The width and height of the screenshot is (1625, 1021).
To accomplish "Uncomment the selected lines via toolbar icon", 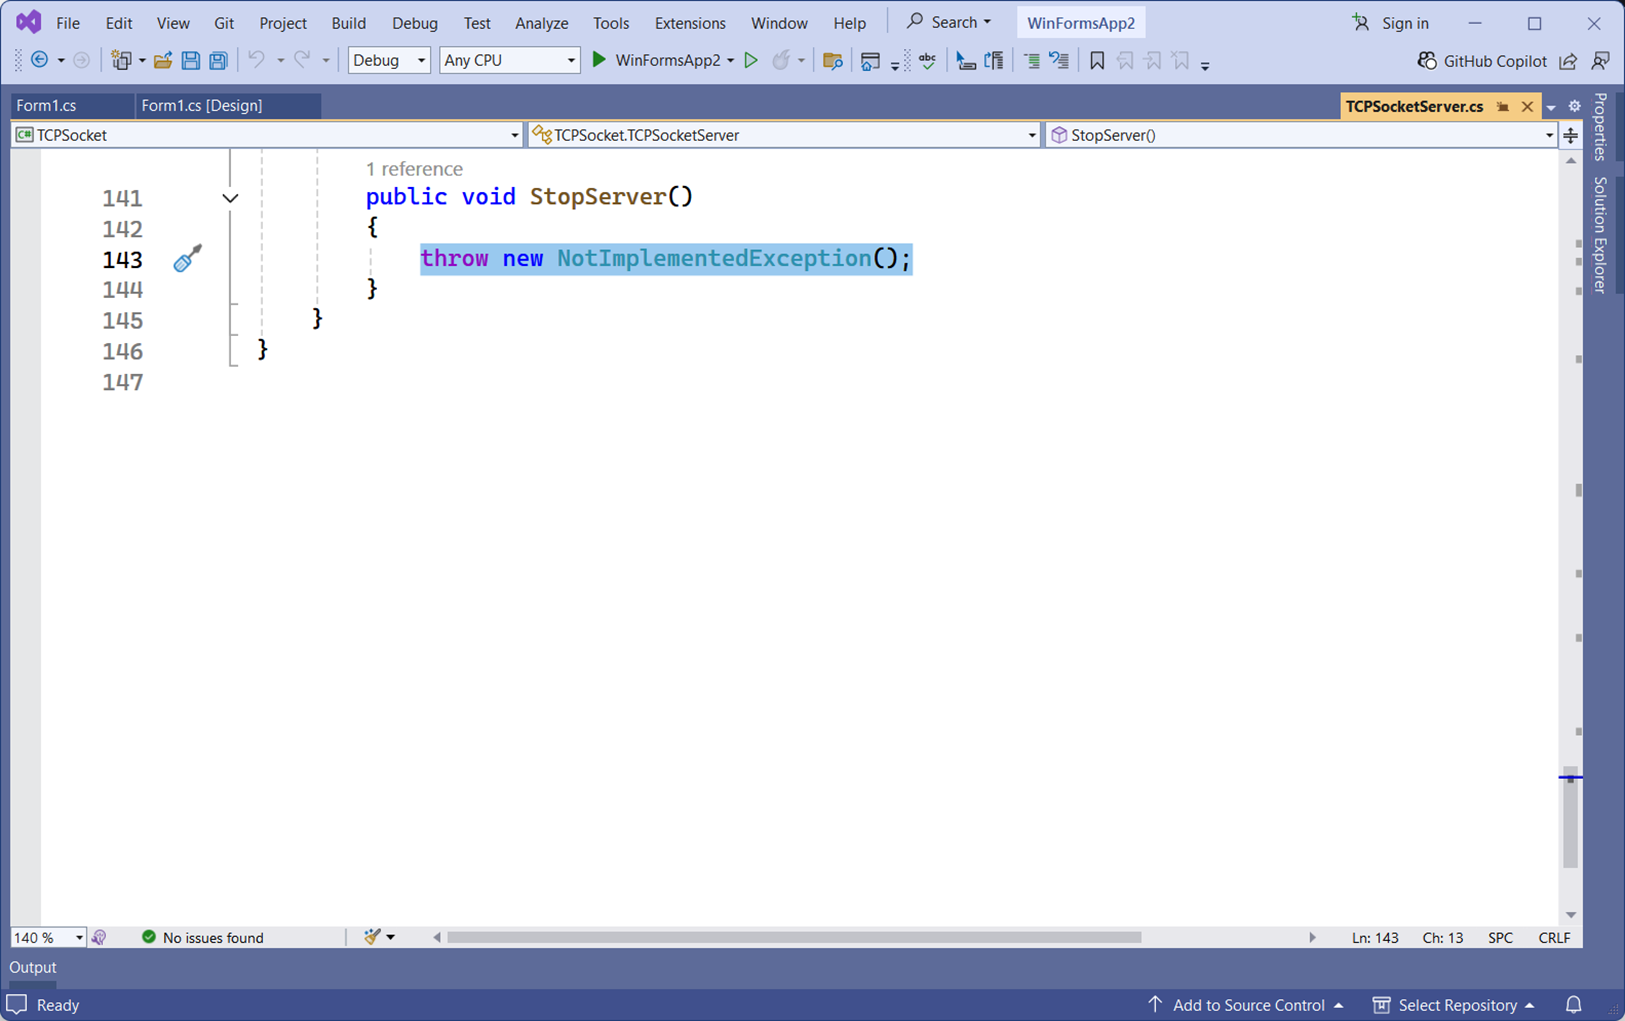I will click(1059, 60).
